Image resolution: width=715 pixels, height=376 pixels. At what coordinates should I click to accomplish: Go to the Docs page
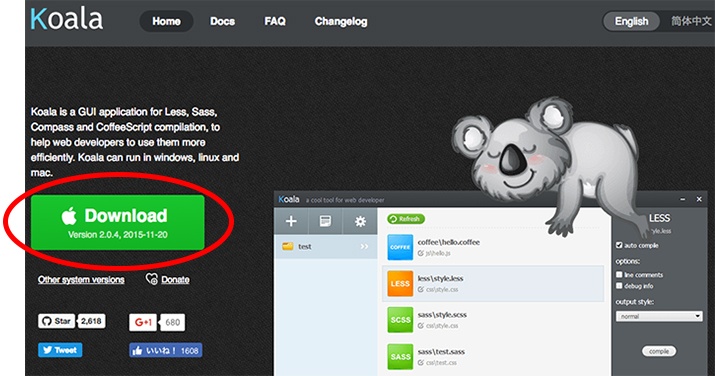[x=223, y=21]
